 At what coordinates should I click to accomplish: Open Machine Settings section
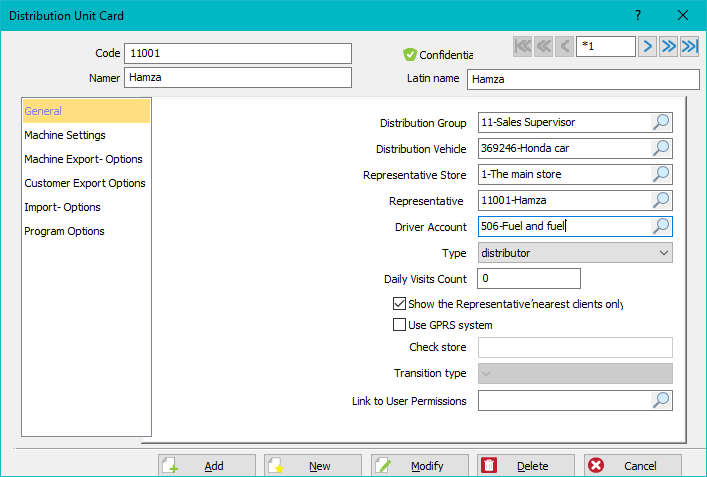(x=65, y=135)
